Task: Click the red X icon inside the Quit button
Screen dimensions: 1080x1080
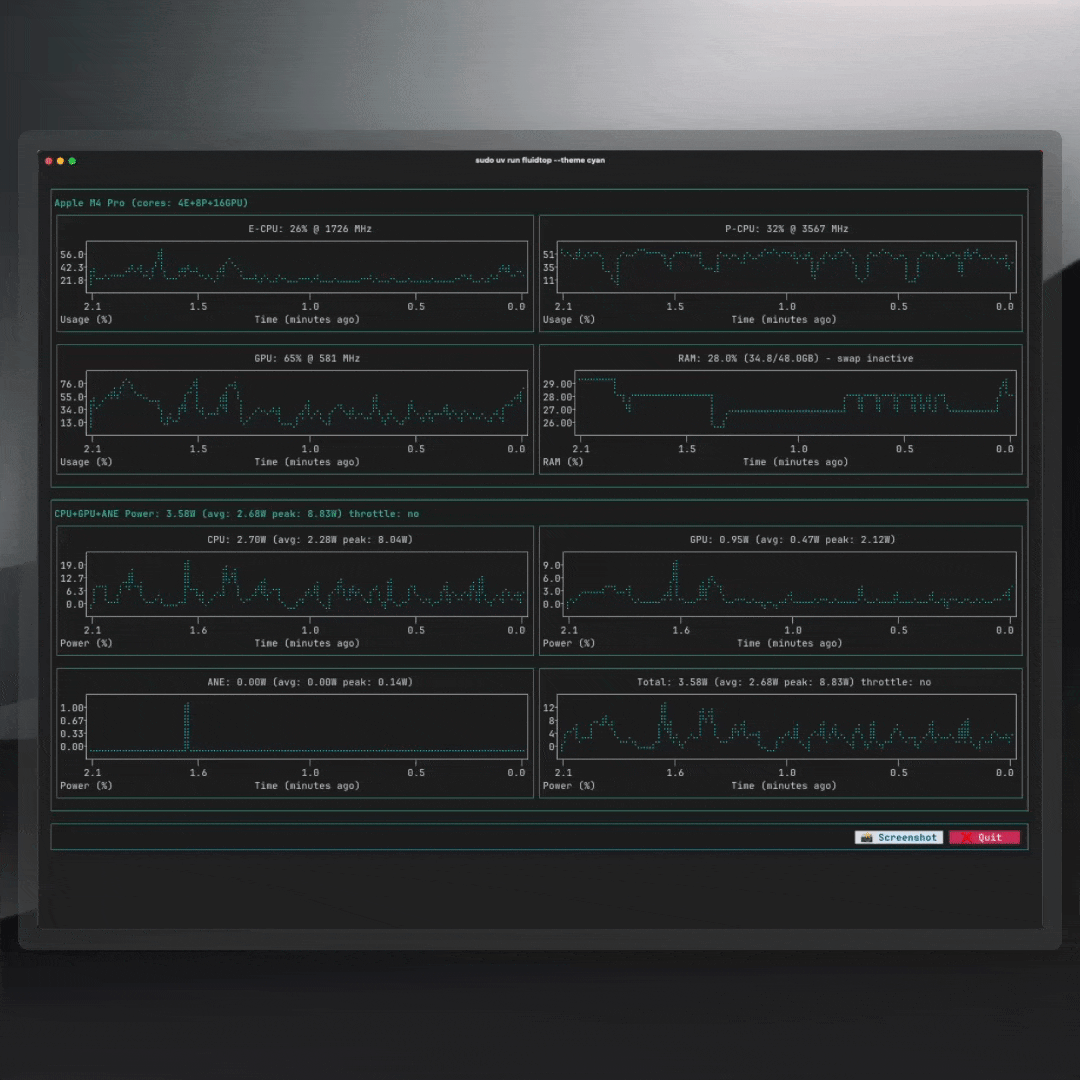Action: coord(966,837)
